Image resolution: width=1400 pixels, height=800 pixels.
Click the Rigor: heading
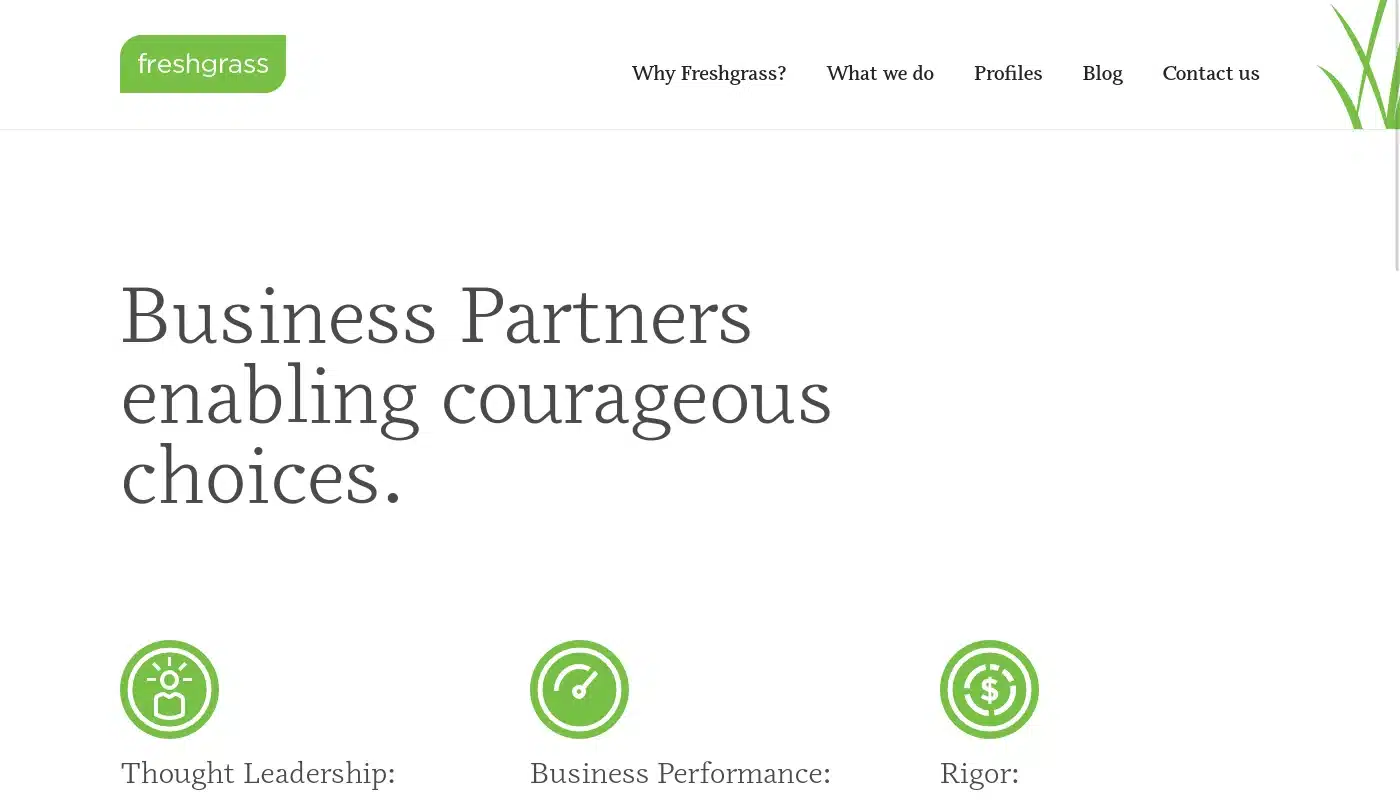(979, 773)
